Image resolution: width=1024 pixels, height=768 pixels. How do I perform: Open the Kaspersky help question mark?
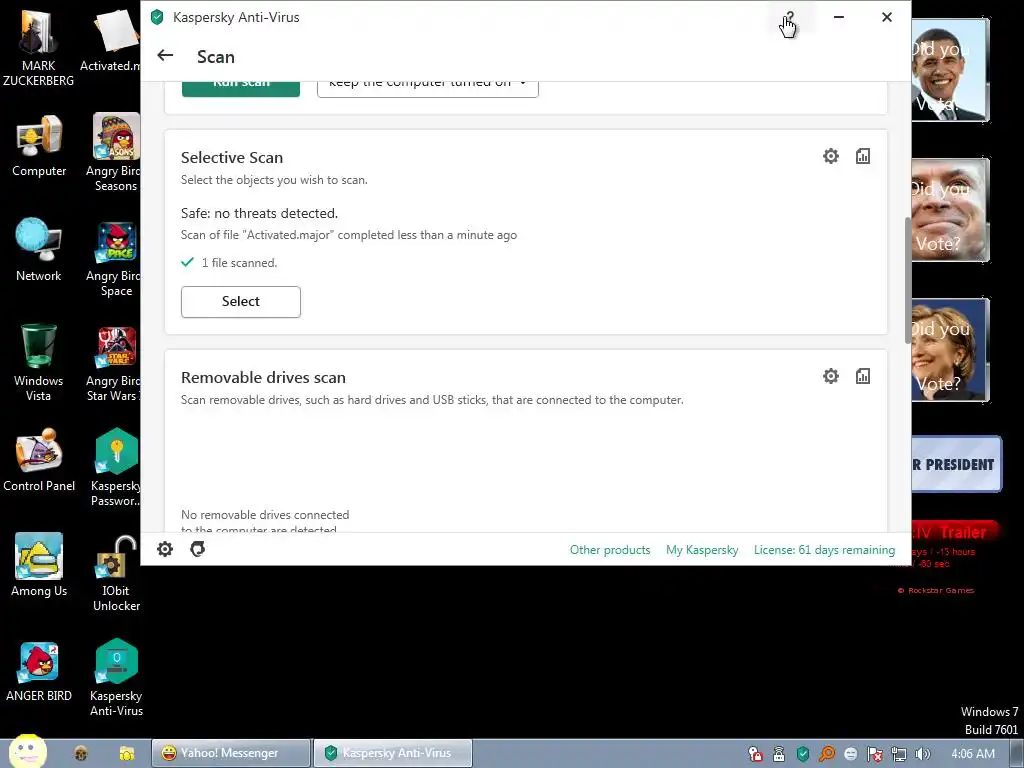tap(790, 18)
